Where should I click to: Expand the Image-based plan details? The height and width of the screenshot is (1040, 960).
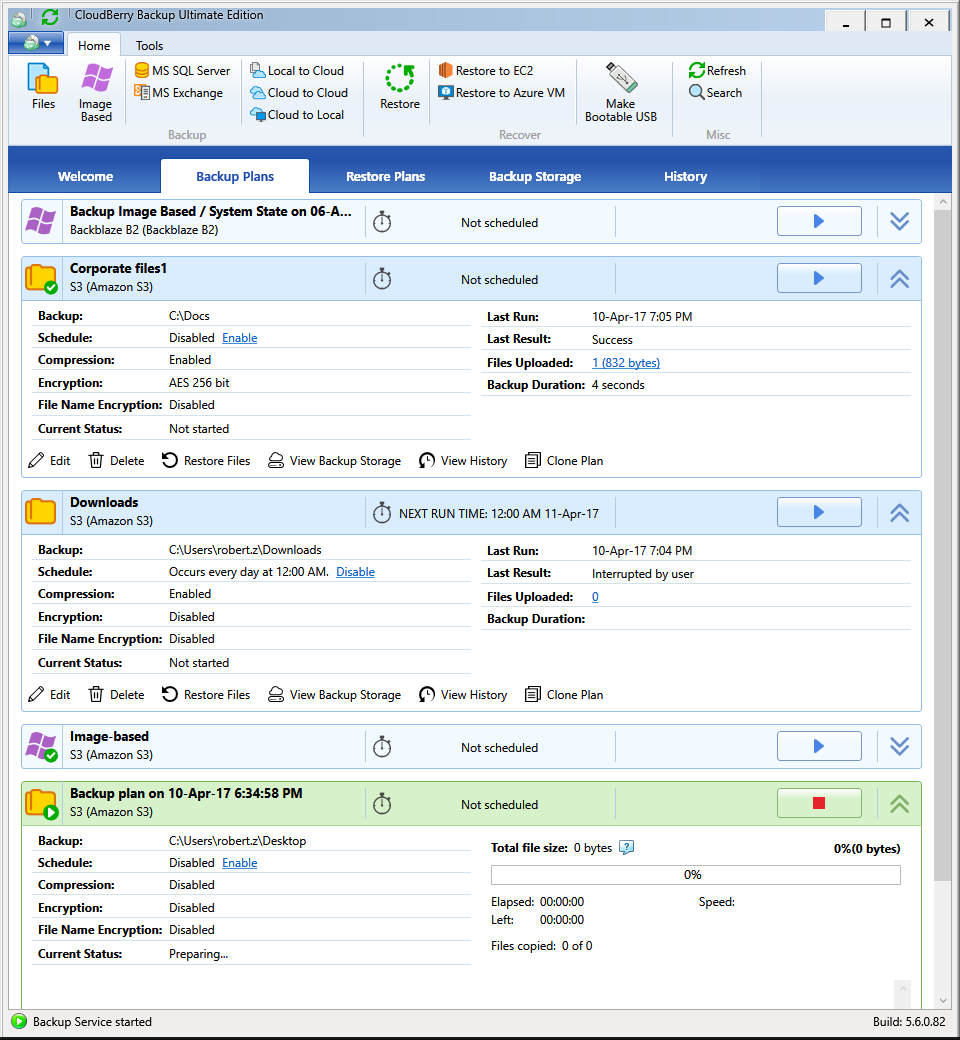[x=900, y=747]
